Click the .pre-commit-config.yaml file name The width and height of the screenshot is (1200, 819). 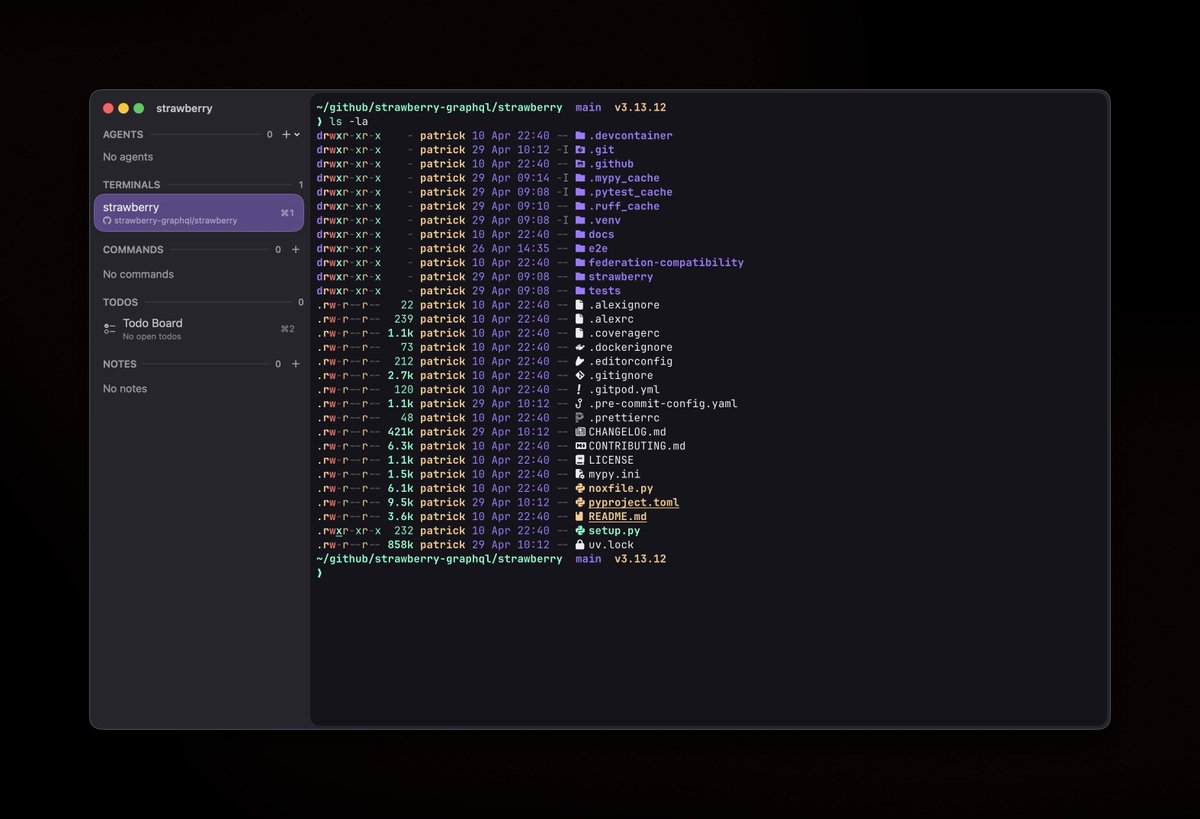[663, 404]
